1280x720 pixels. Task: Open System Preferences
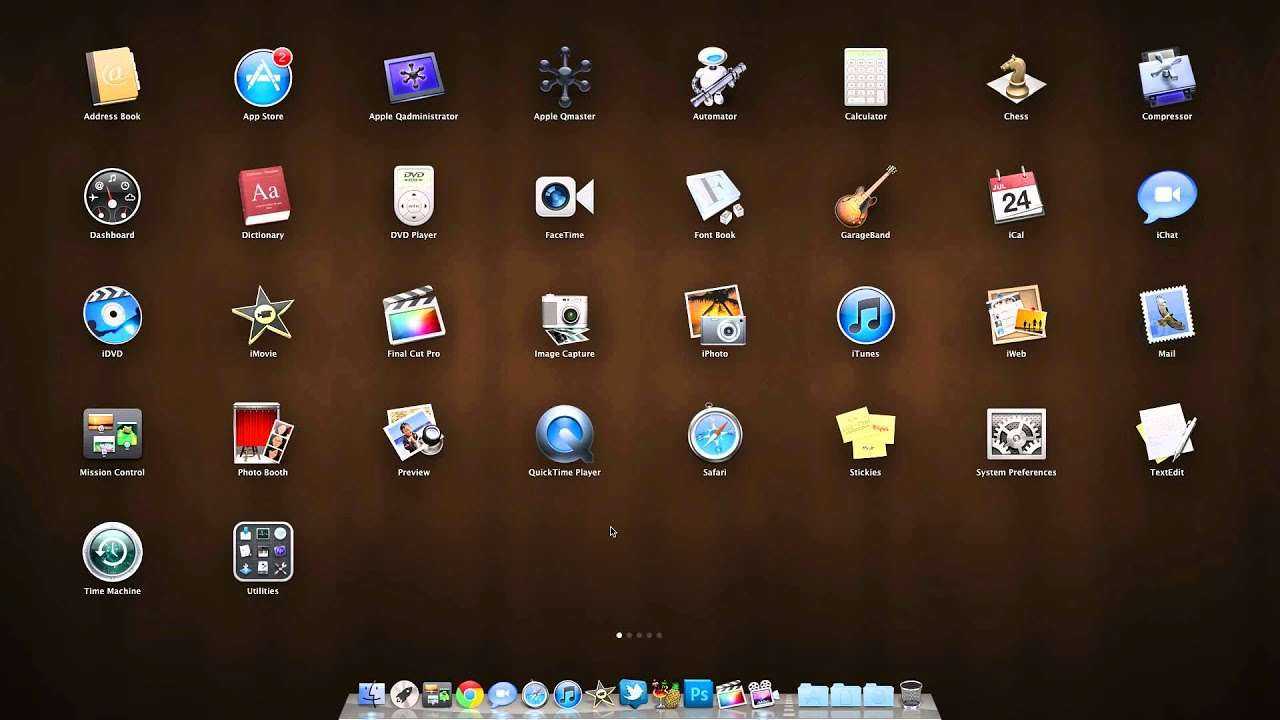click(1016, 434)
